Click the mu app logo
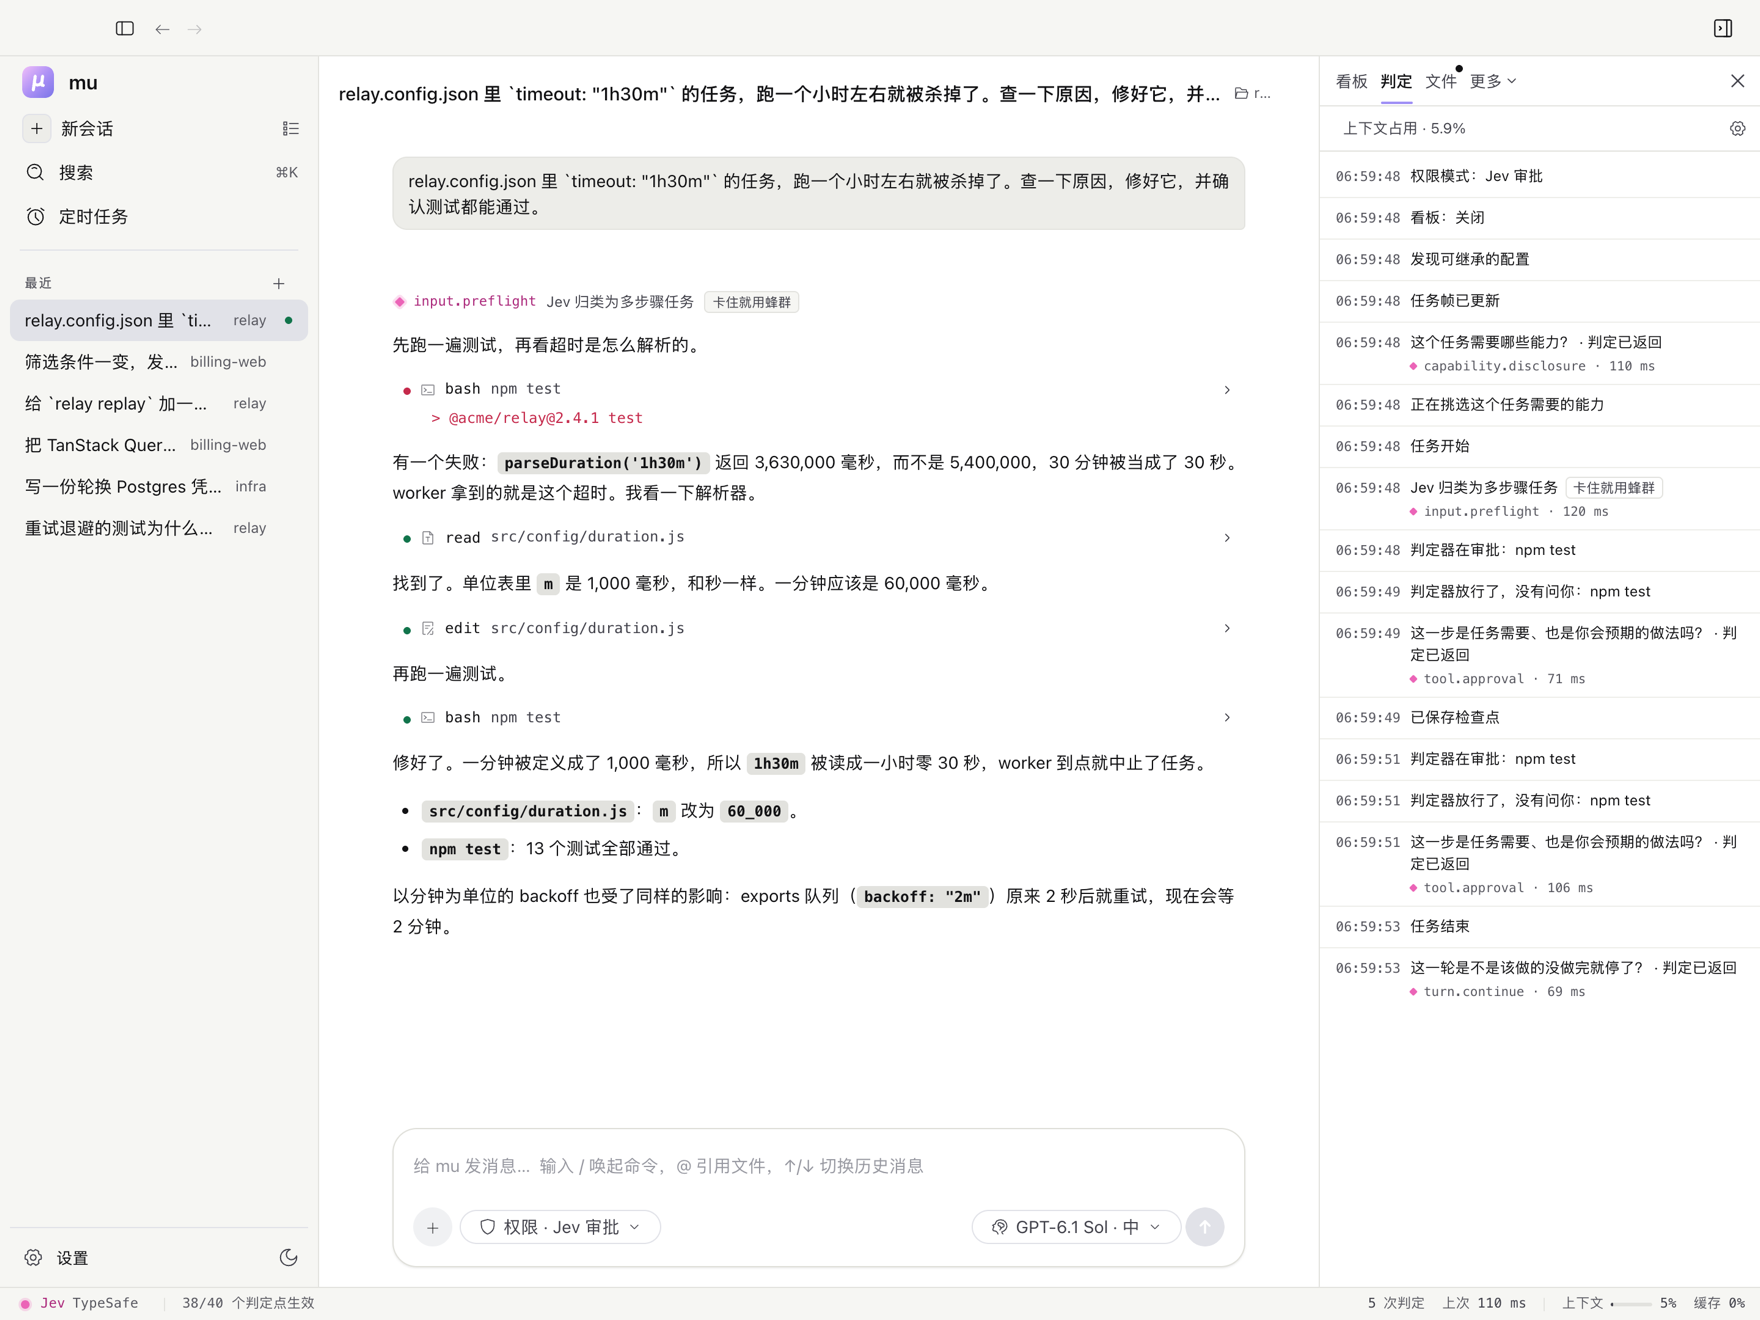 coord(38,82)
